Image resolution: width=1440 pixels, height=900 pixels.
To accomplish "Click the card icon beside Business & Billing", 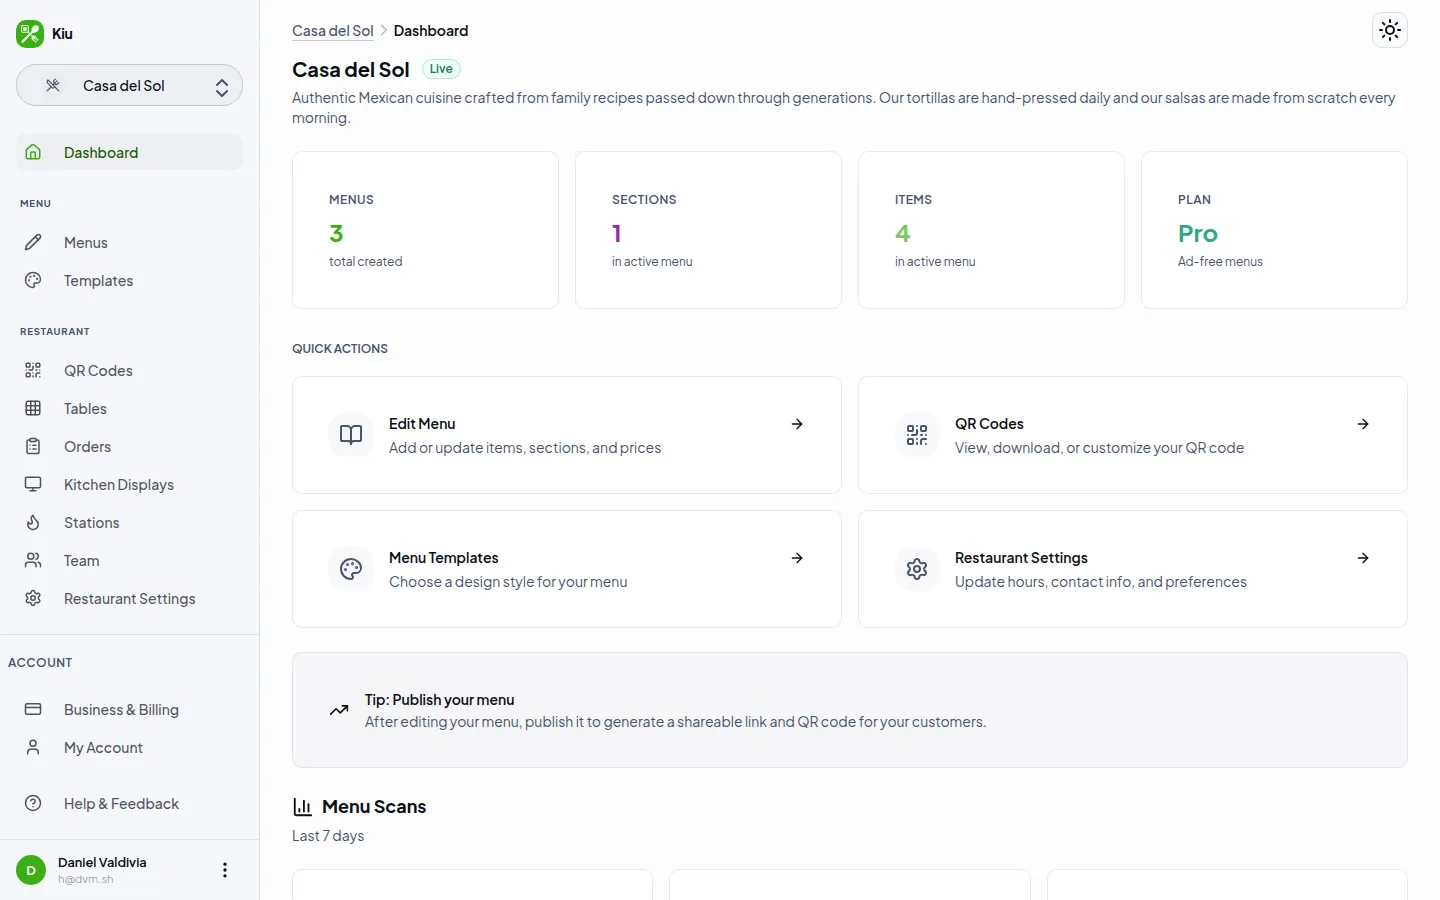I will (x=33, y=709).
